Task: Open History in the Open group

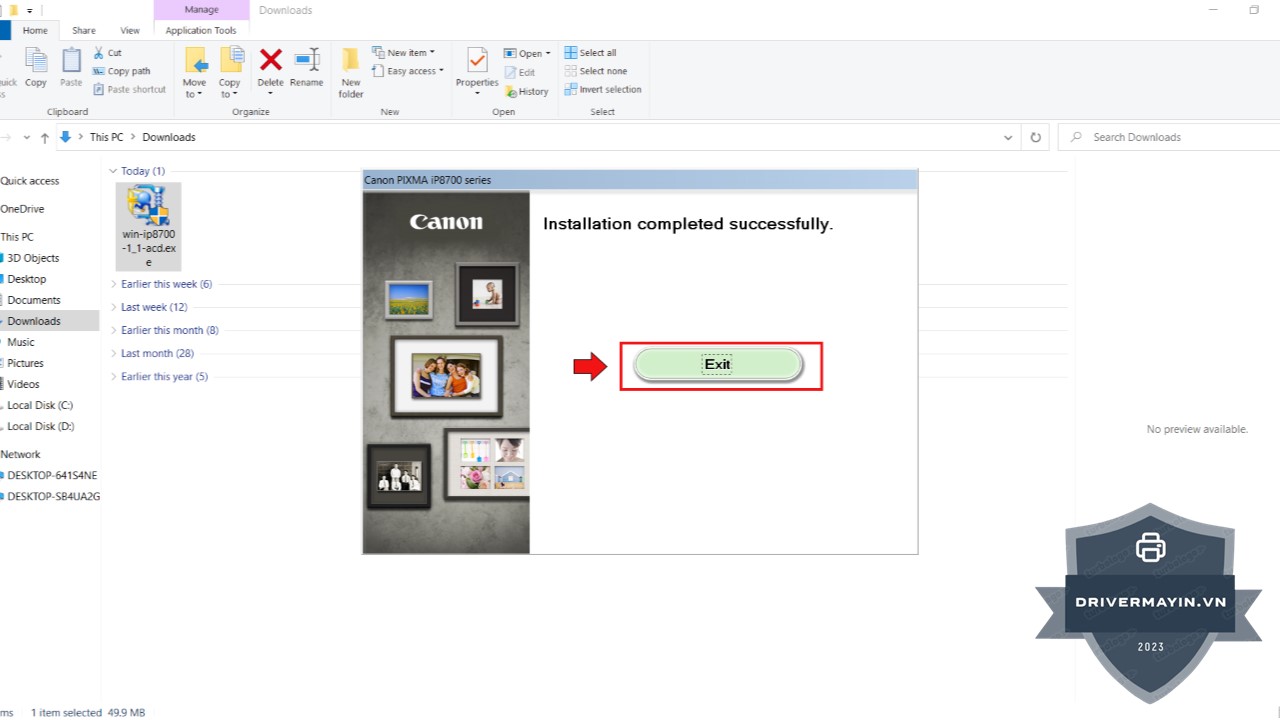Action: pos(527,91)
